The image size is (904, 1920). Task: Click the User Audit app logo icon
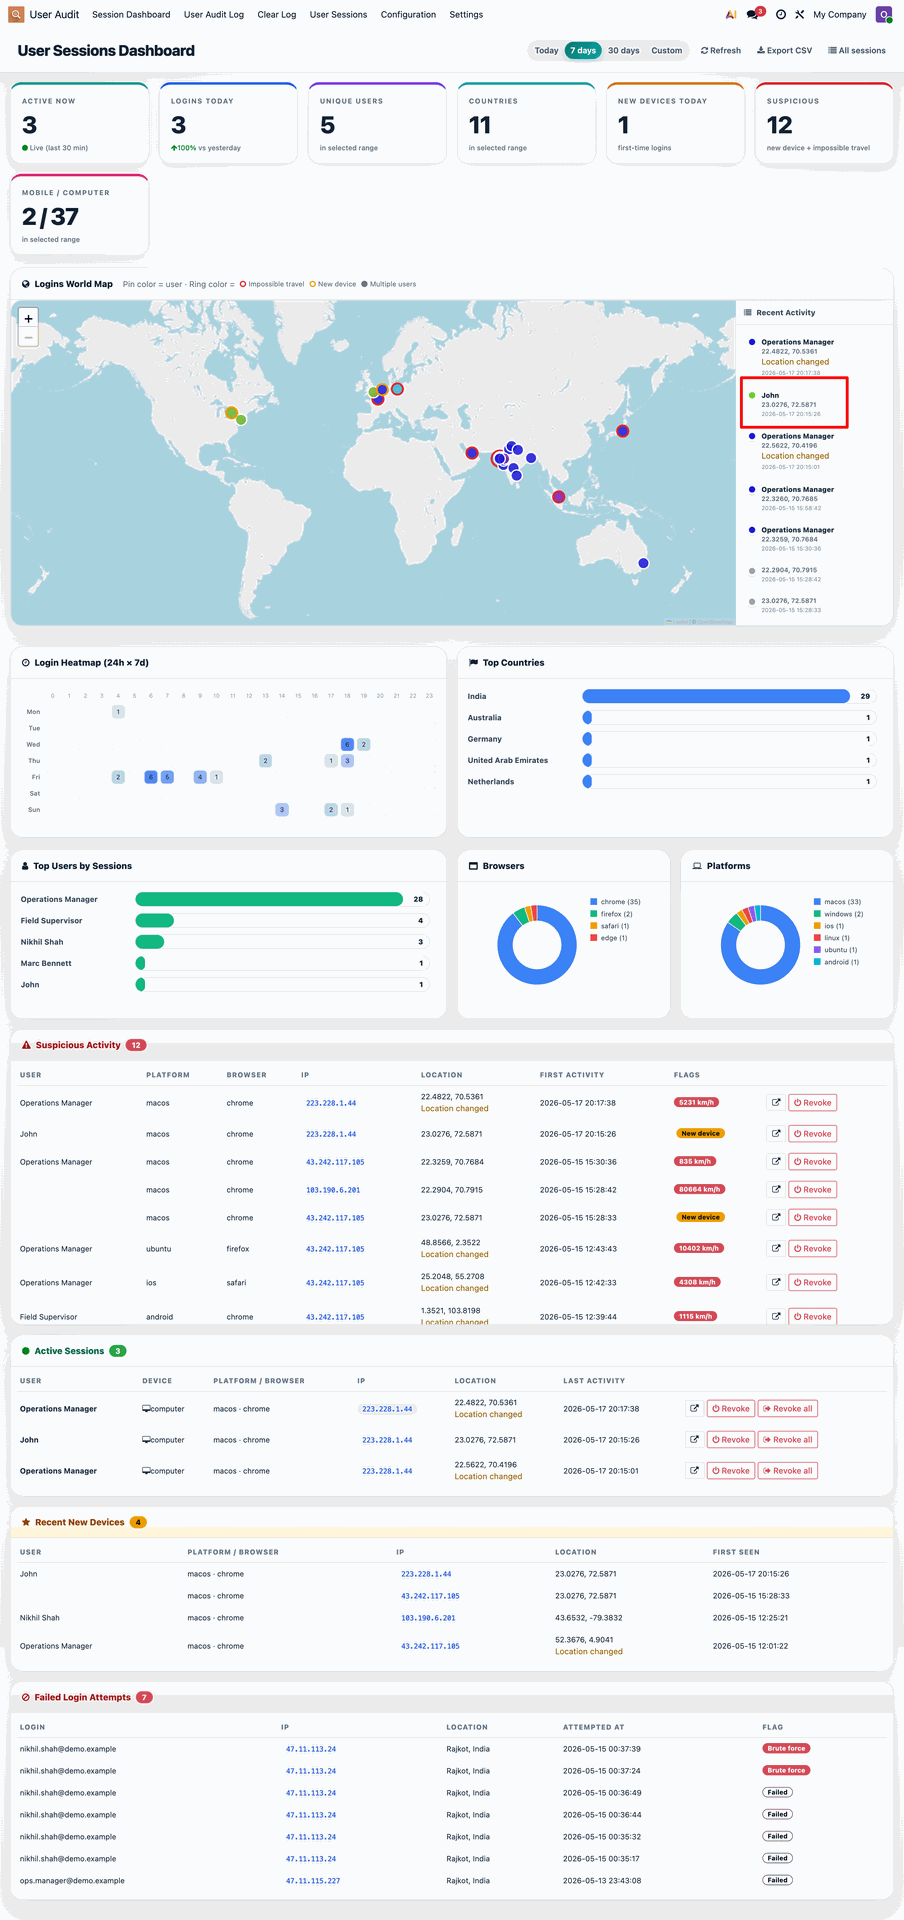pyautogui.click(x=16, y=14)
